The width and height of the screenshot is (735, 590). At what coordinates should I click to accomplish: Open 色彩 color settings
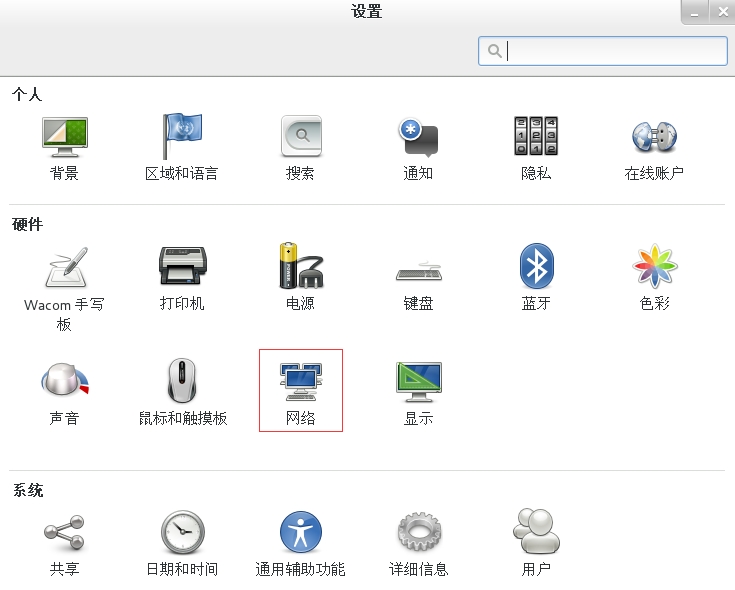click(654, 276)
